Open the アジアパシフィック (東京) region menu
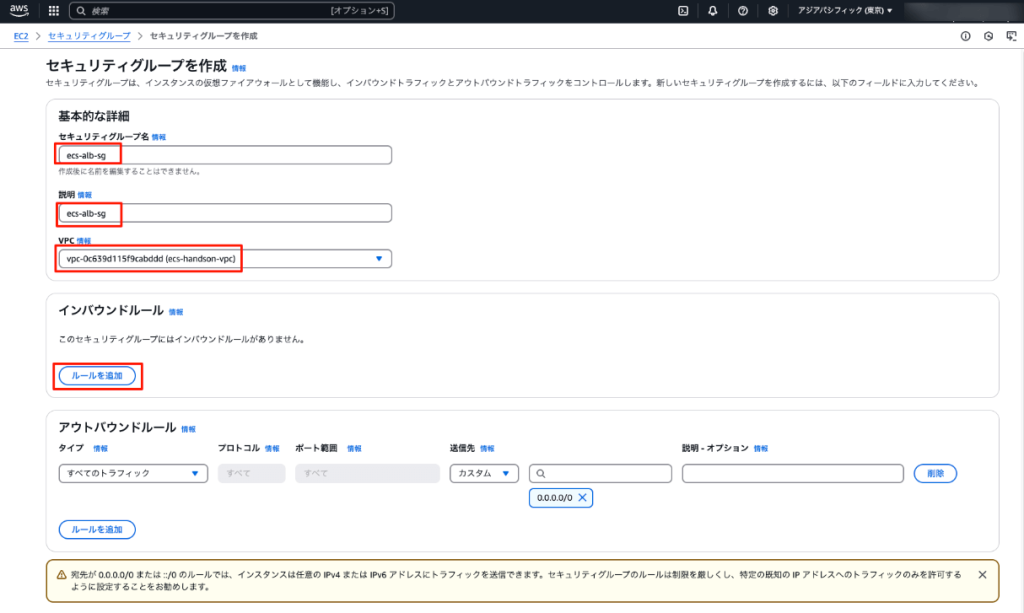The image size is (1024, 613). point(845,11)
